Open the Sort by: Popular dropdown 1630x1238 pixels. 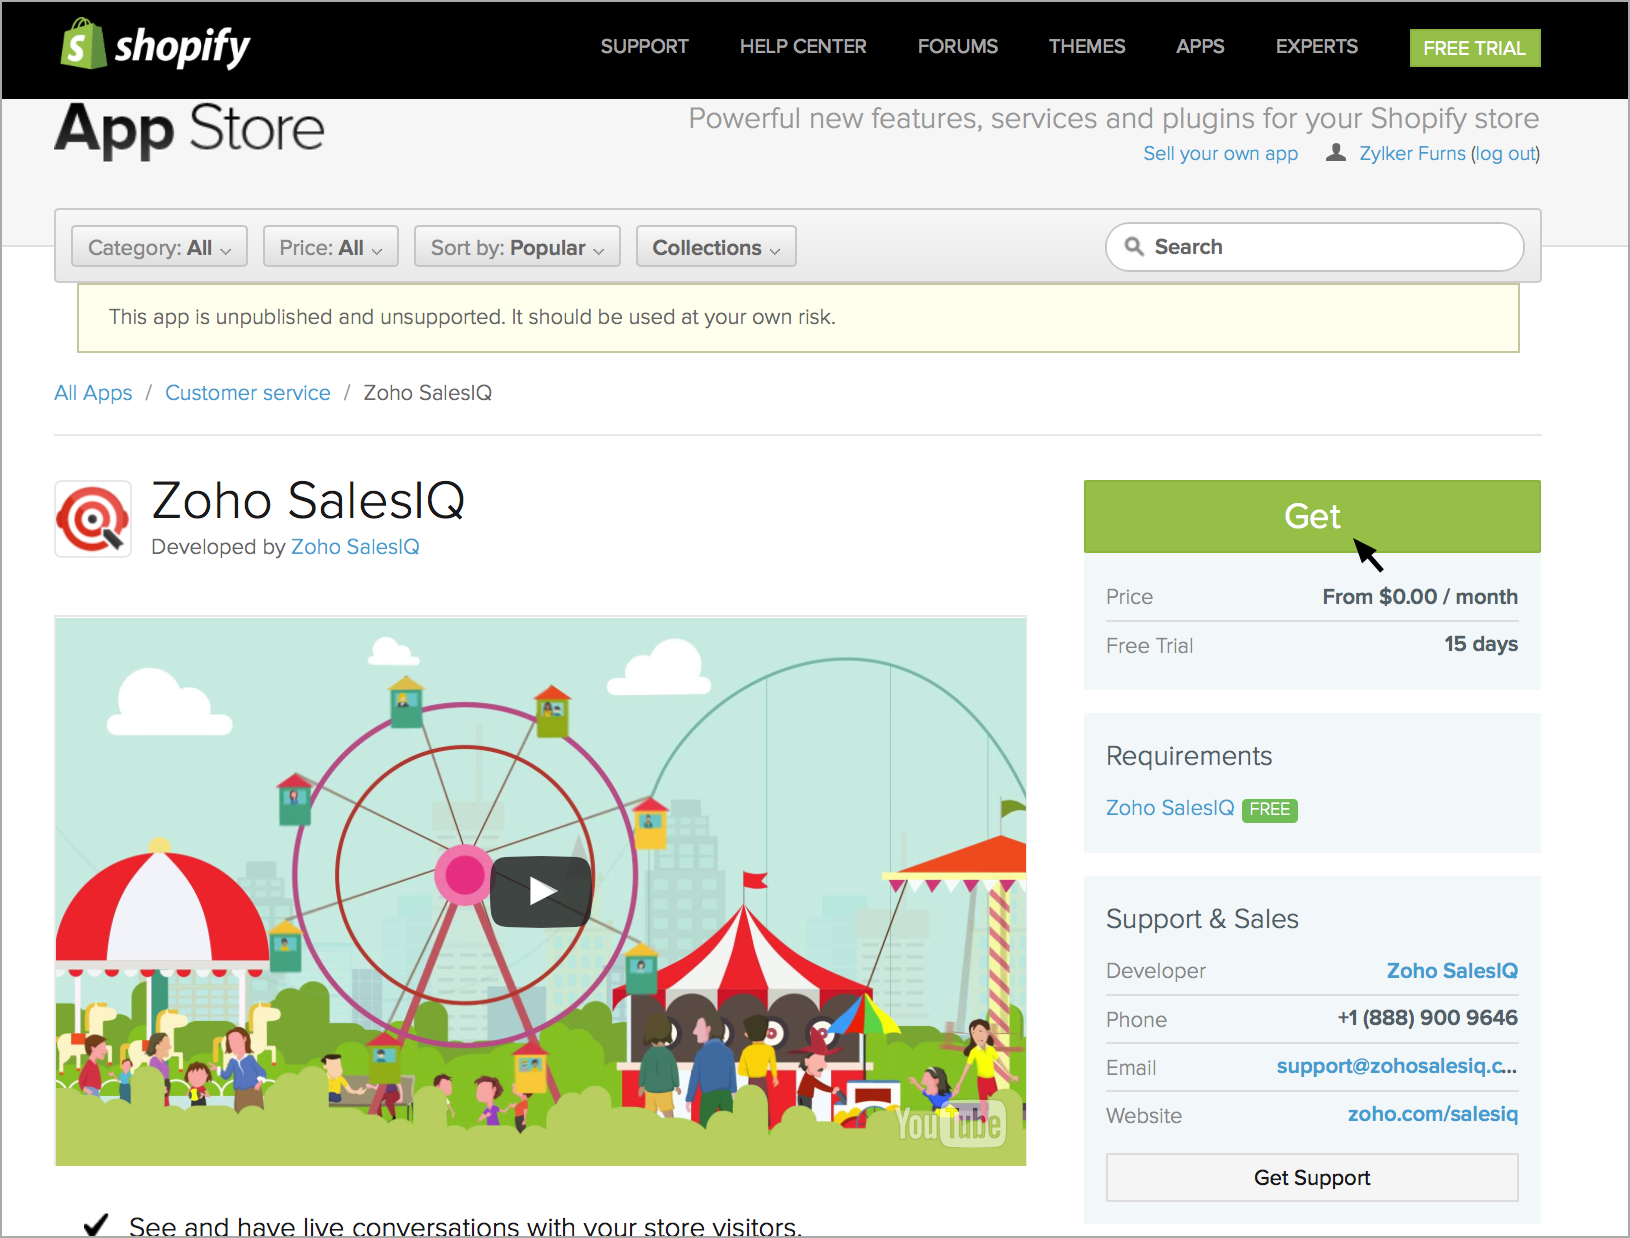pyautogui.click(x=517, y=247)
